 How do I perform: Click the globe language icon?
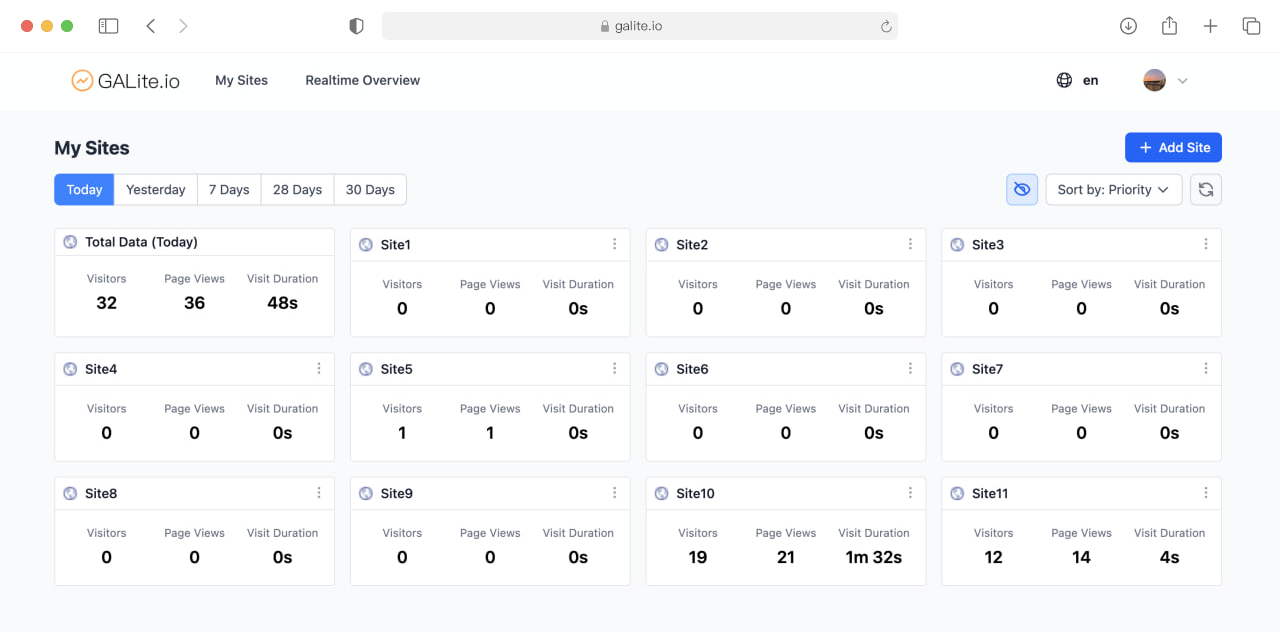click(1064, 81)
